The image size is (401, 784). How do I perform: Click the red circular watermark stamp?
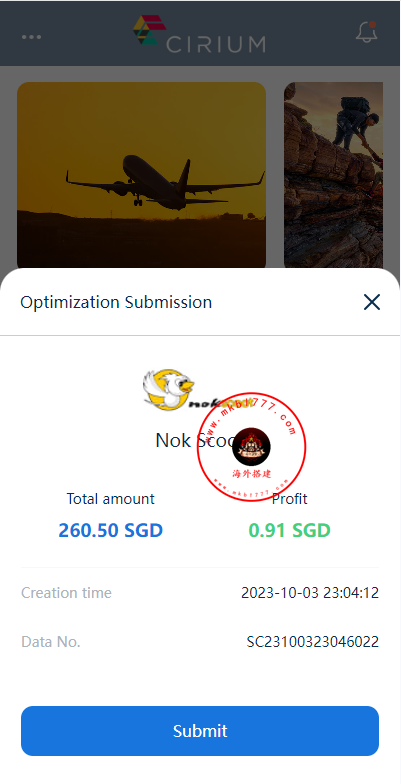(x=252, y=446)
